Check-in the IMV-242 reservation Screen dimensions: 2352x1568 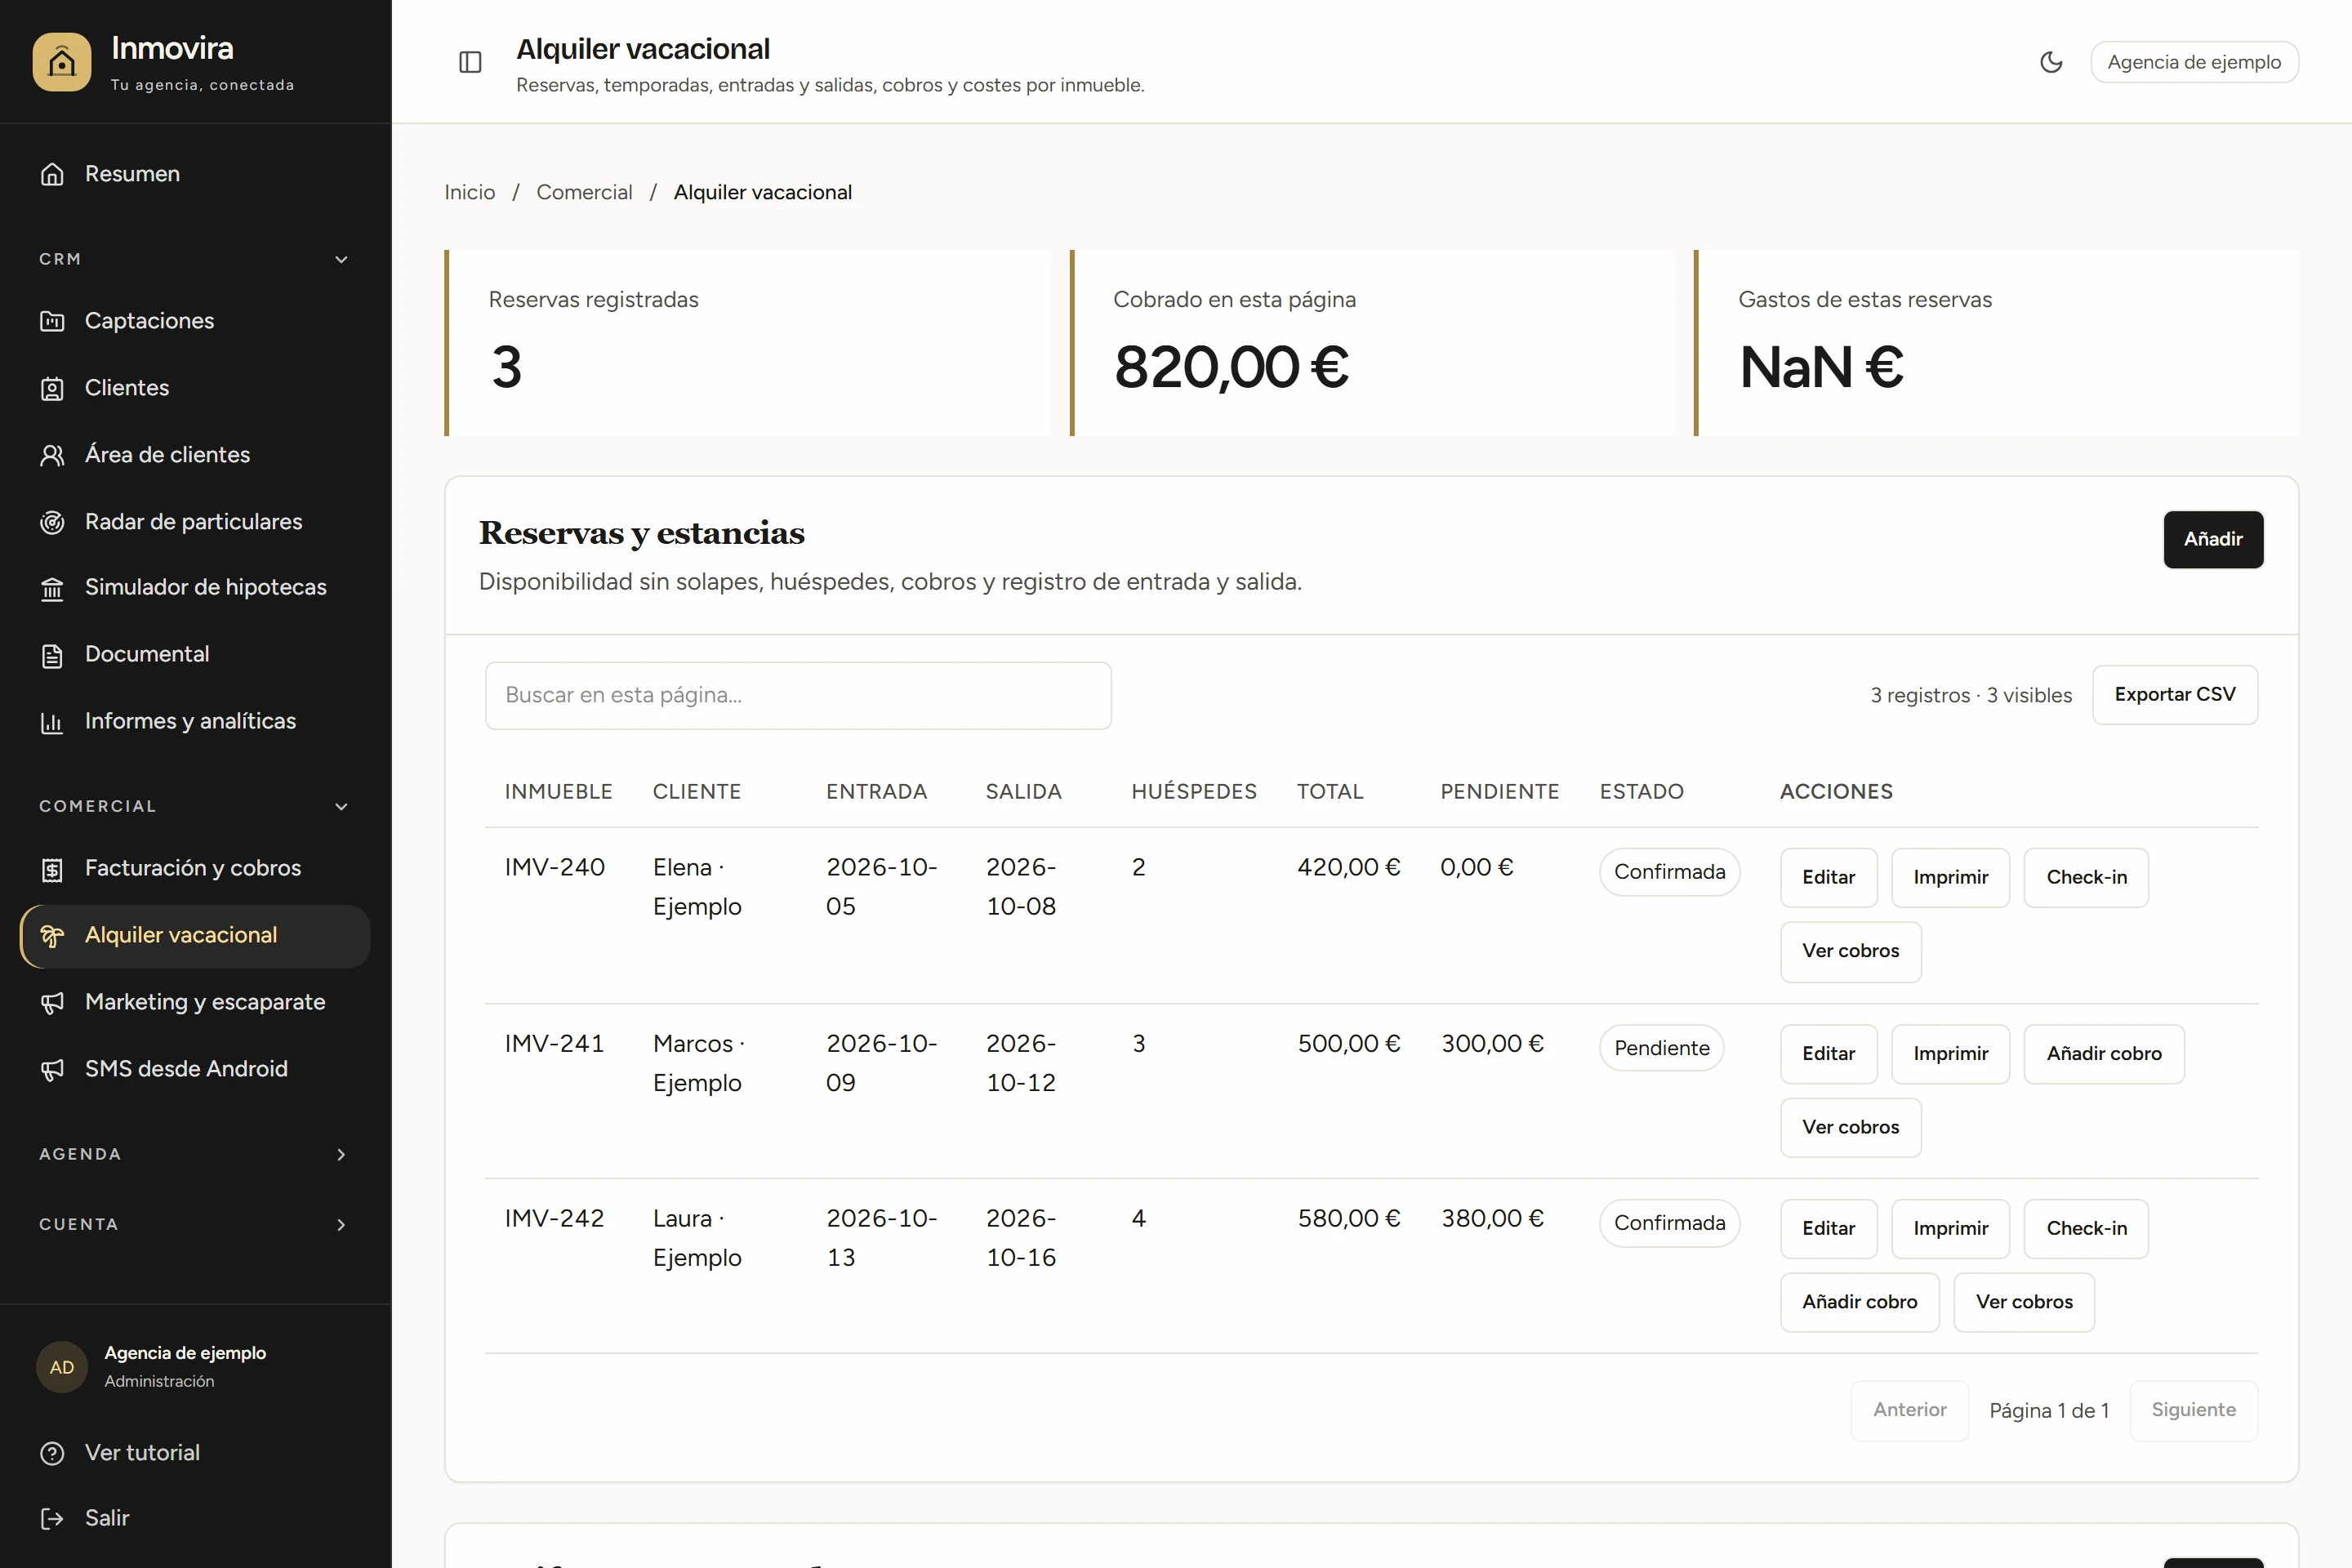(2086, 1228)
